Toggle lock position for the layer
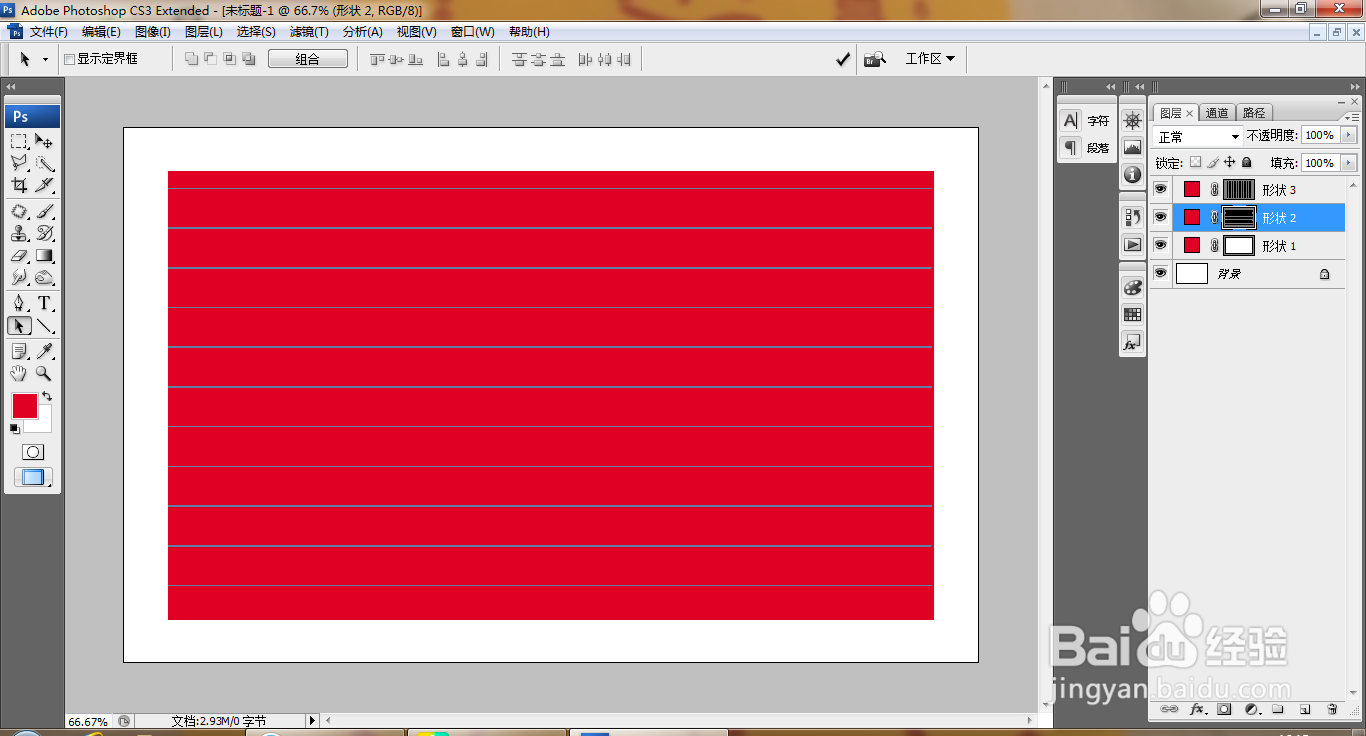Screen dimensions: 1366x736 pyautogui.click(x=1230, y=162)
